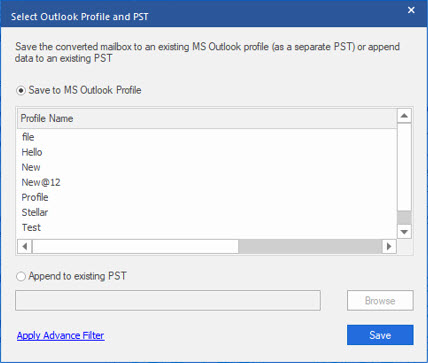Click the Profile Name column header
The height and width of the screenshot is (363, 428).
tap(207, 119)
